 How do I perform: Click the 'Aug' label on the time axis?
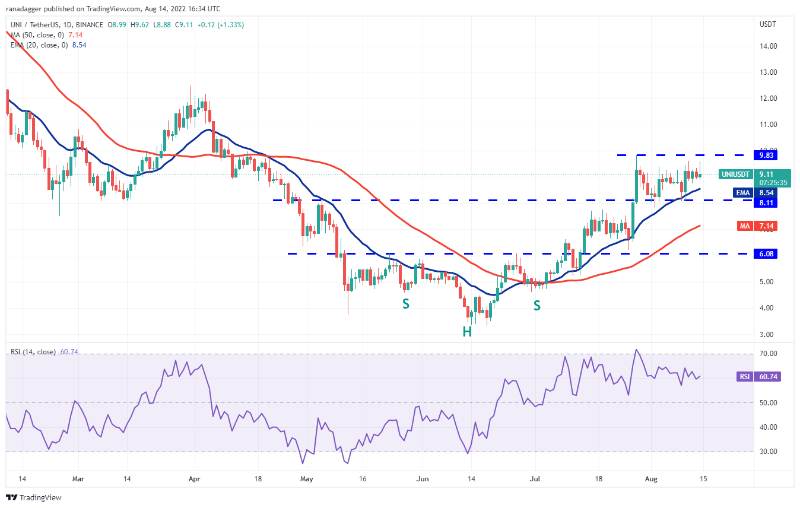pyautogui.click(x=648, y=480)
